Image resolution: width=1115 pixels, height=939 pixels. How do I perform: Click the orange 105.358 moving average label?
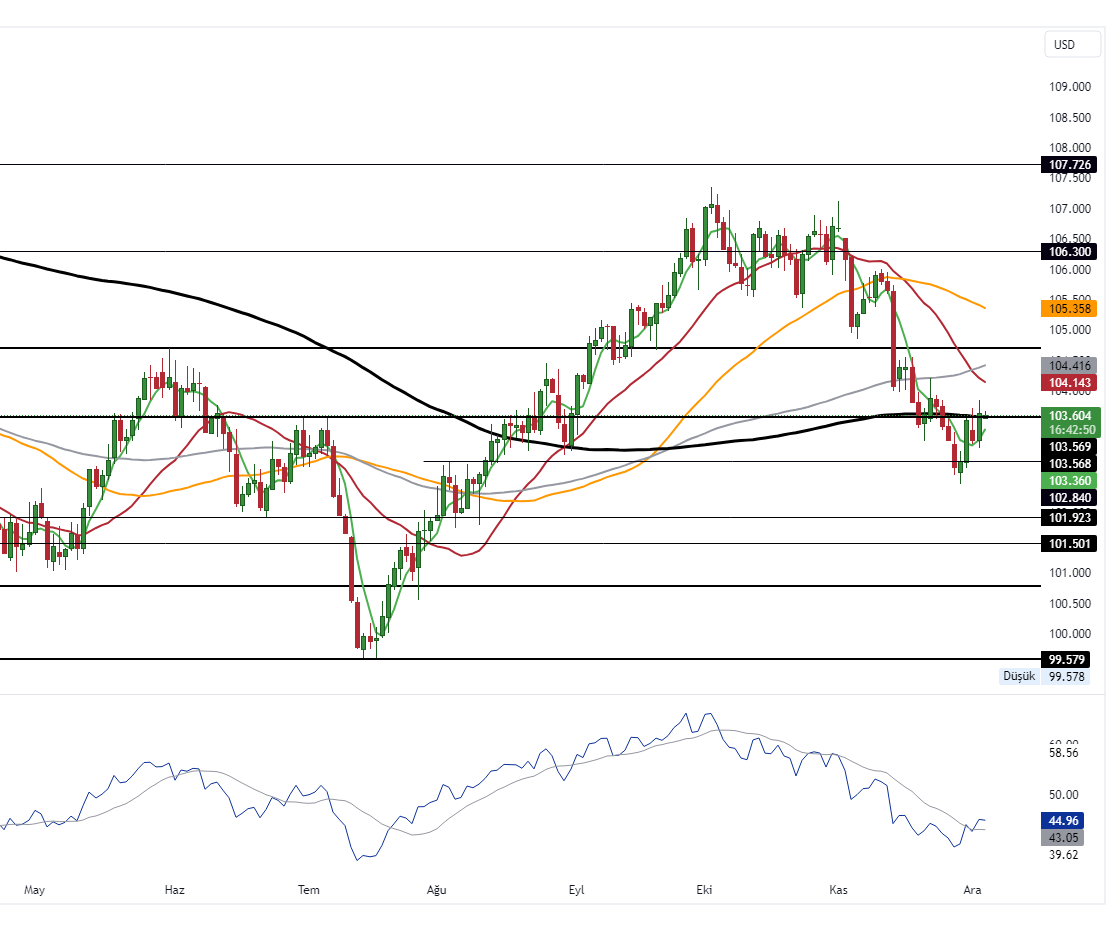click(x=1068, y=309)
